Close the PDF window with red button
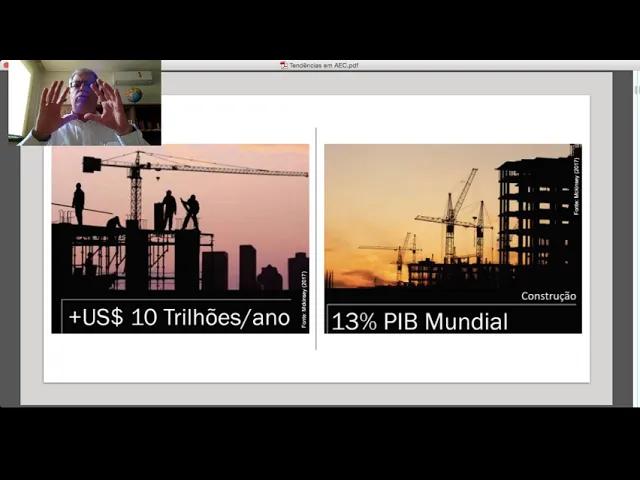640x480 pixels. 4,65
